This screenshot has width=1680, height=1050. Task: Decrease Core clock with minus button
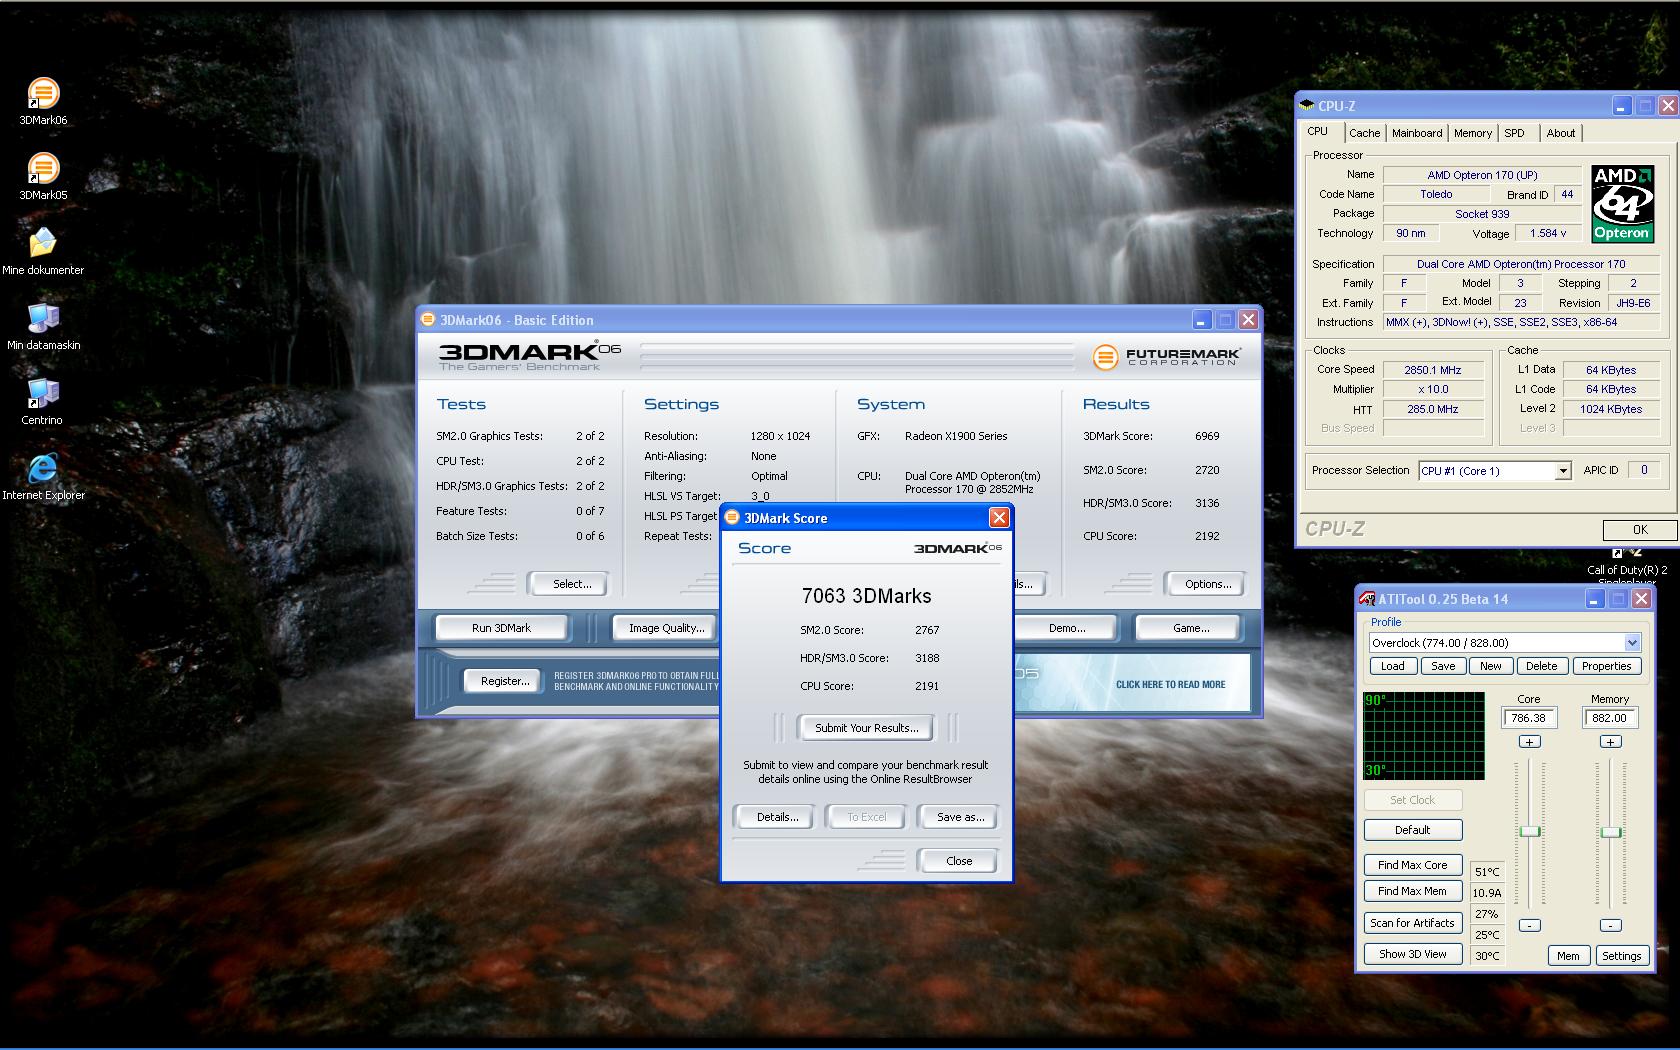click(x=1530, y=925)
